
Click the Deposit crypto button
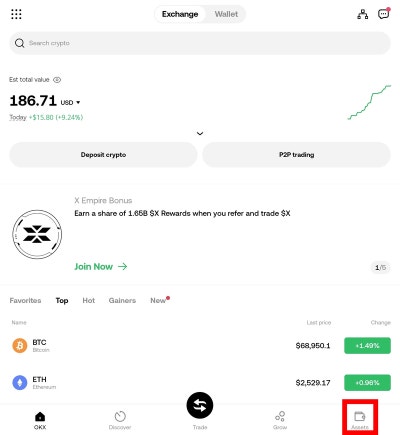103,155
